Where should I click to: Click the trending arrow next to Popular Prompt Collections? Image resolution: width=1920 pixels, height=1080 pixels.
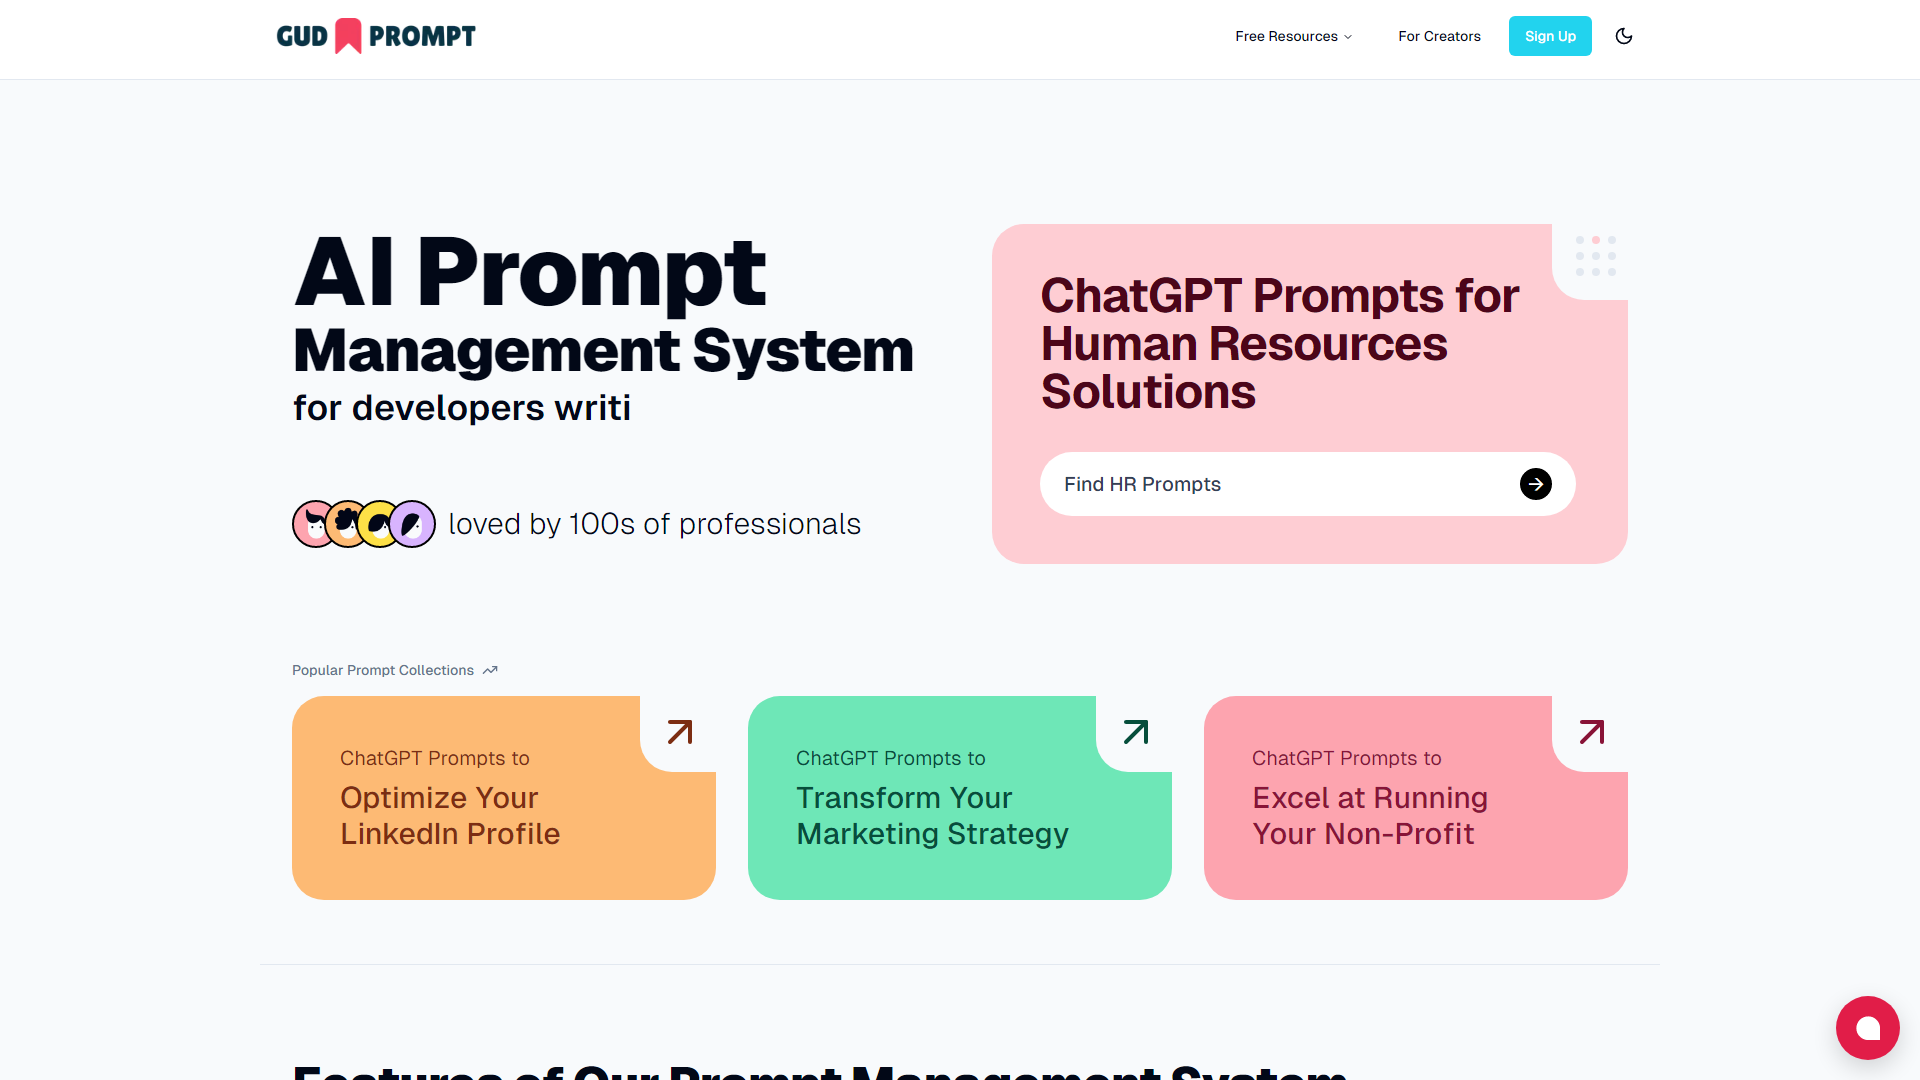pos(492,670)
